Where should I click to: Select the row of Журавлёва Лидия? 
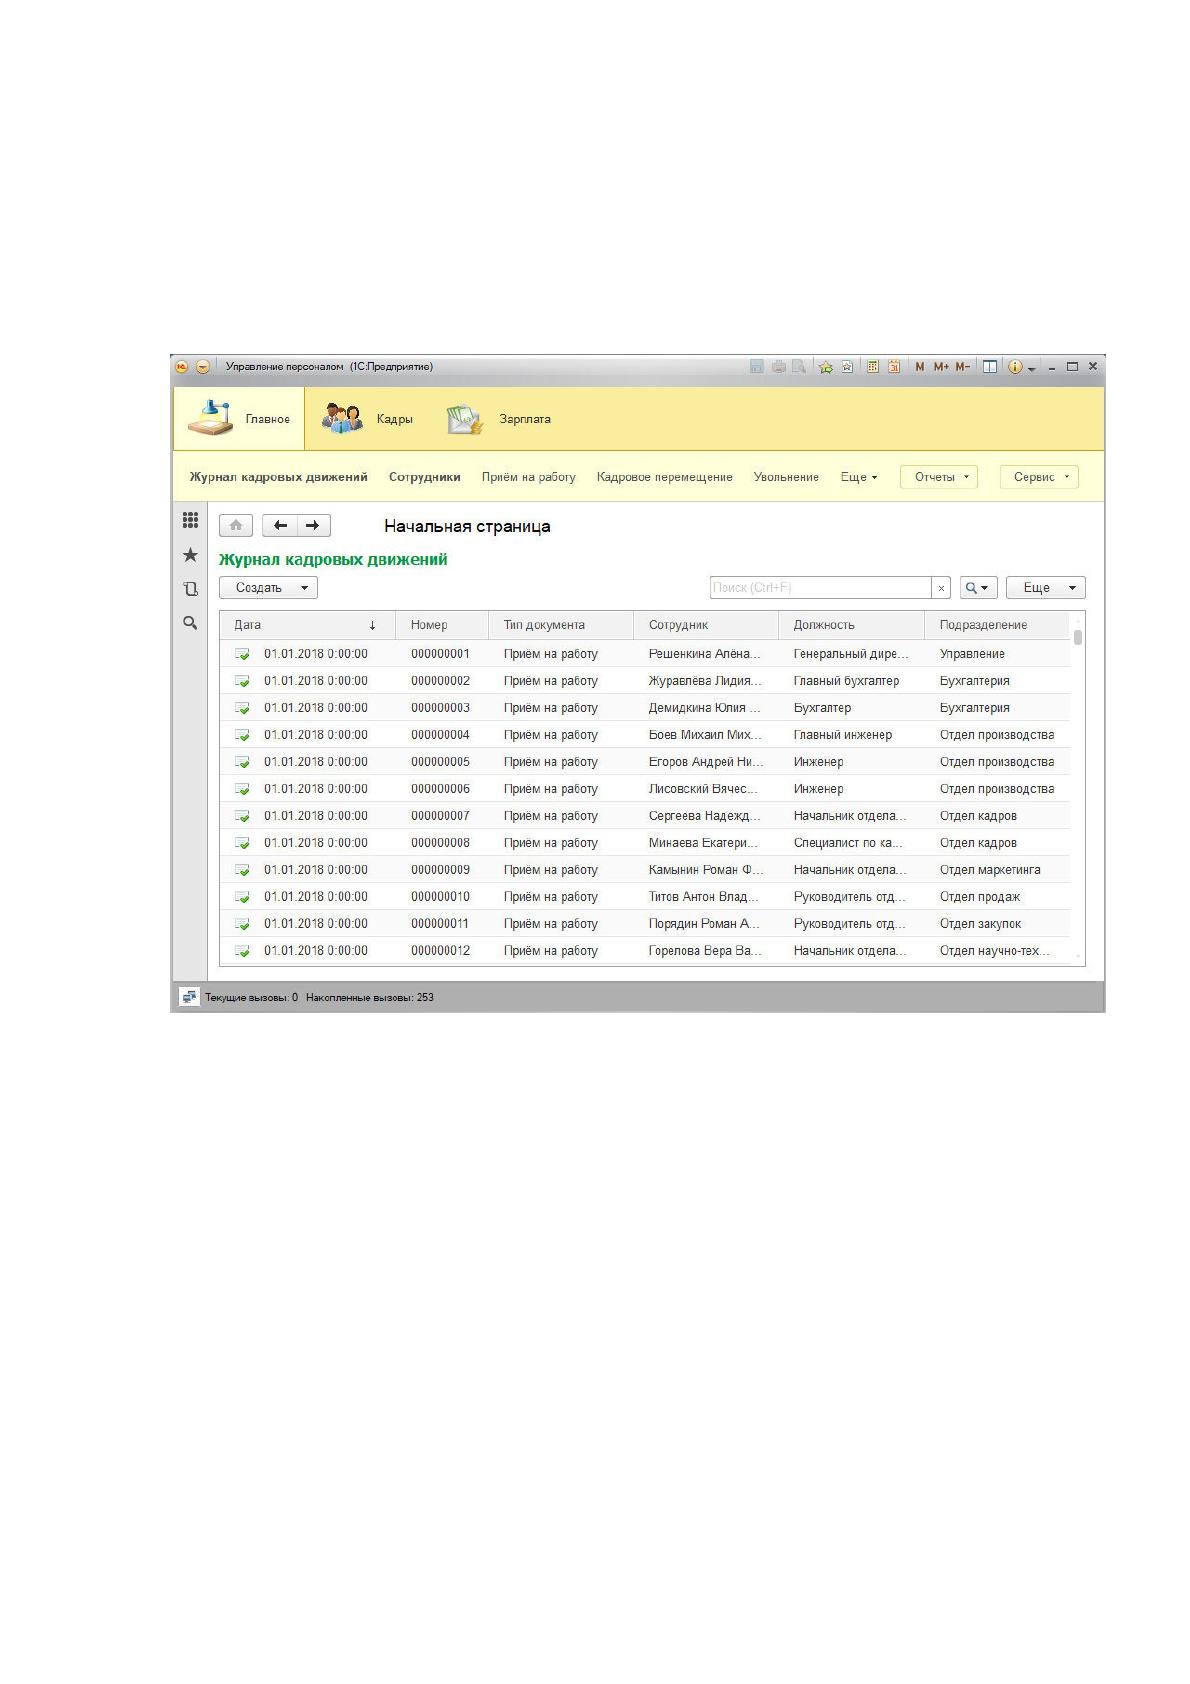pos(645,681)
